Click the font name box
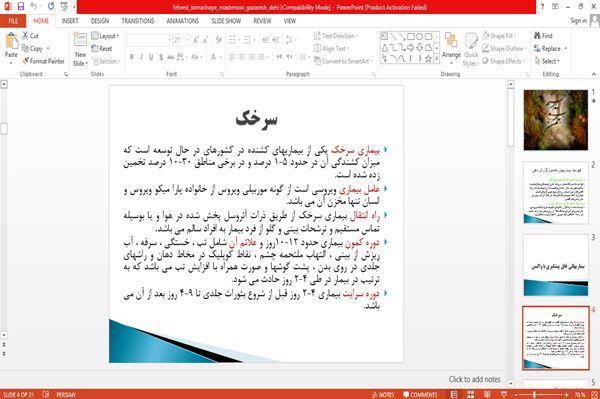This screenshot has height=399, width=600. [148, 40]
